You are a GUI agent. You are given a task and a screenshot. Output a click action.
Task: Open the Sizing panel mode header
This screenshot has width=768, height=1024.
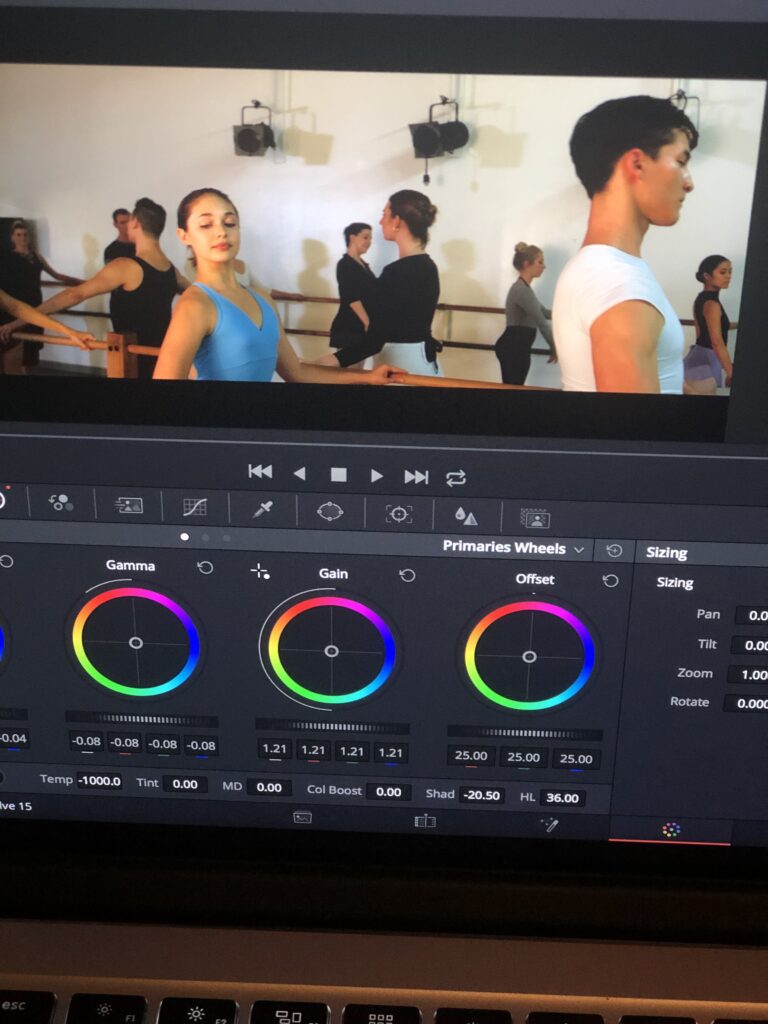[x=667, y=553]
